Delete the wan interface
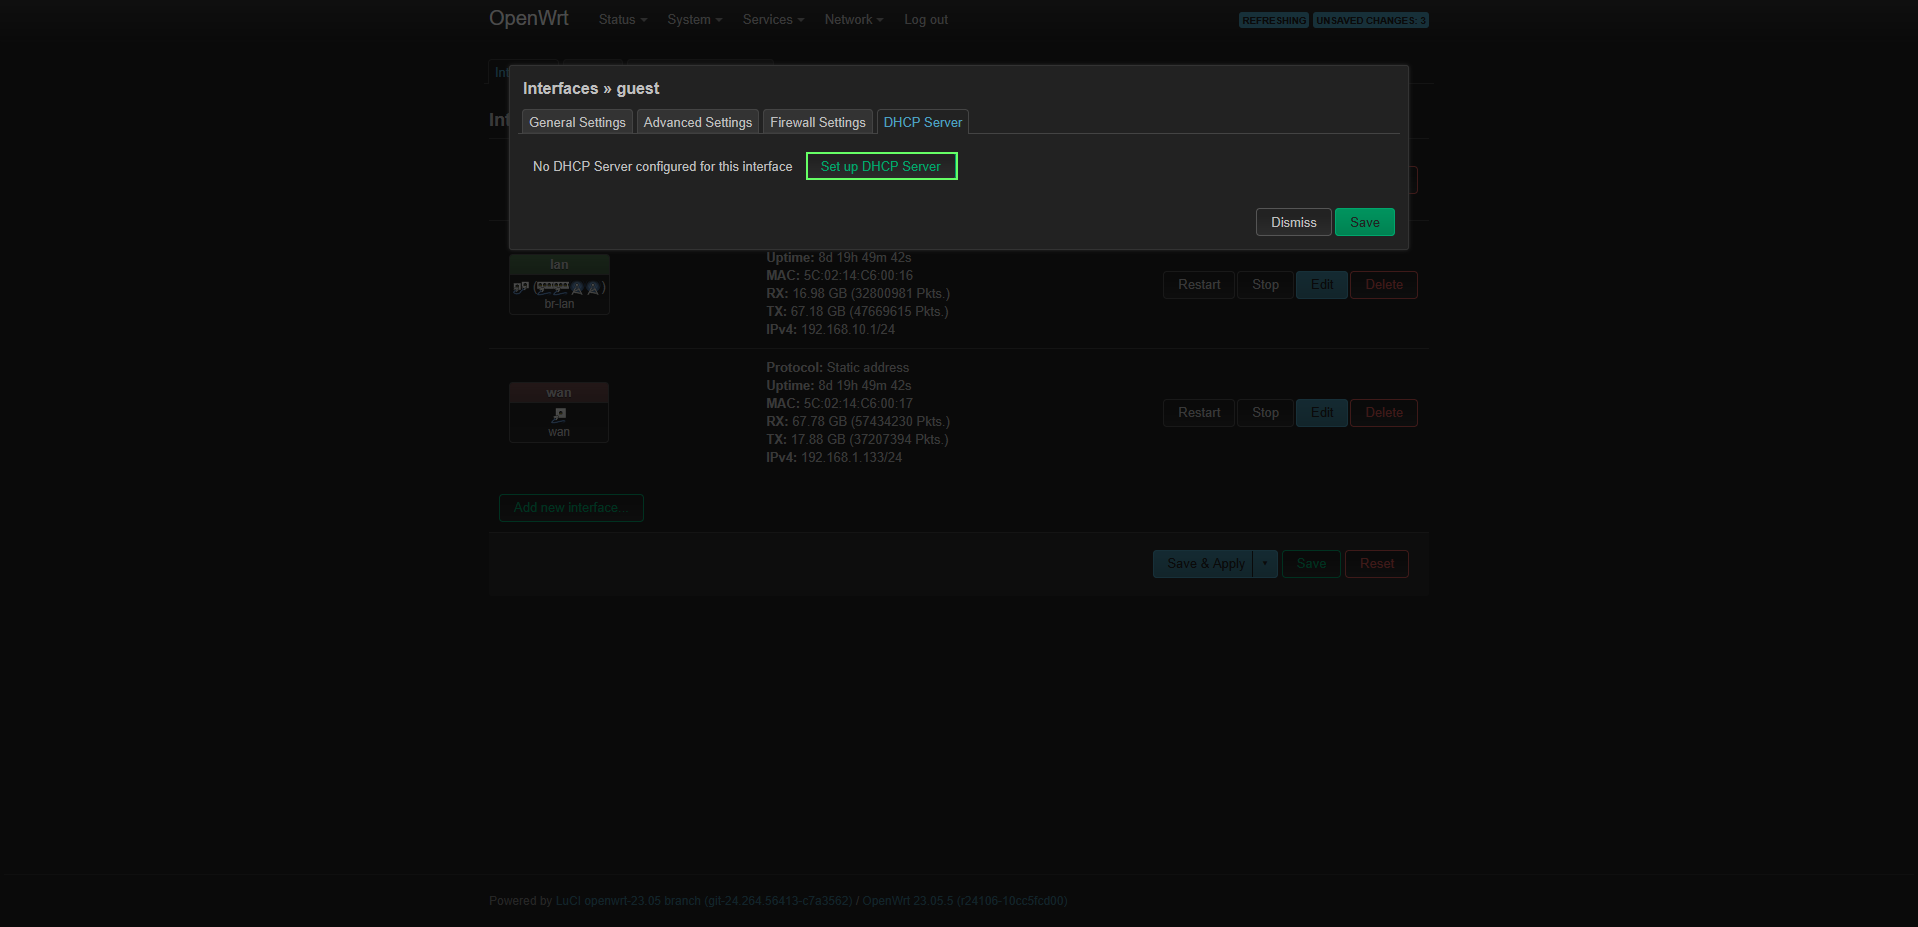 (x=1384, y=413)
